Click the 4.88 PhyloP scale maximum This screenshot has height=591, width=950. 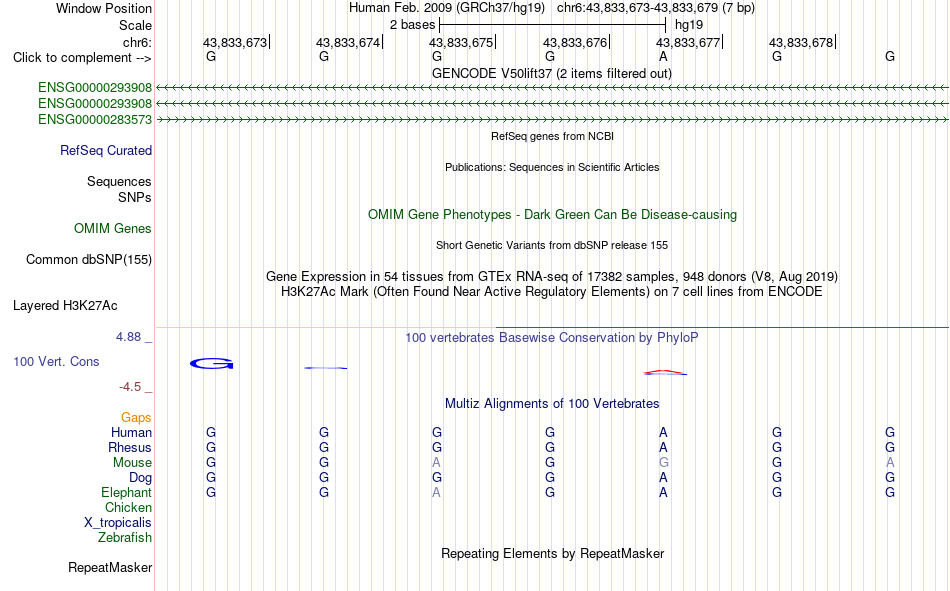128,337
